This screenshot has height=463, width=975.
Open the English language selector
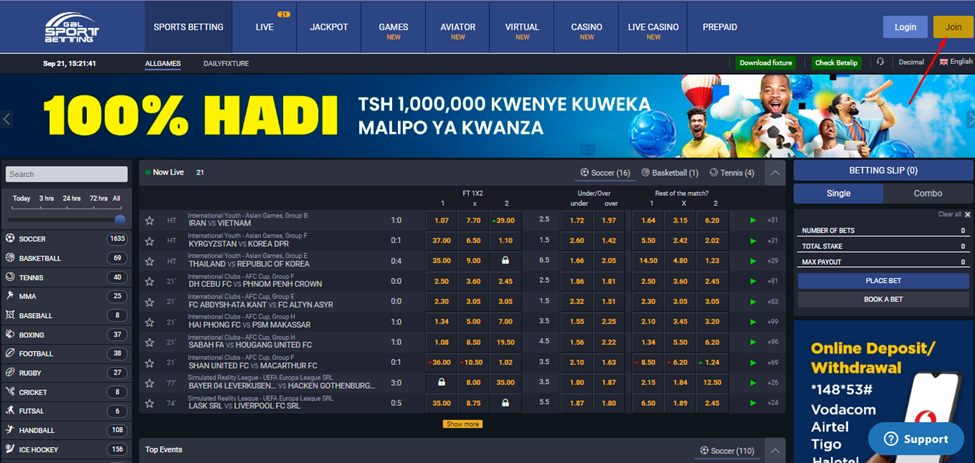point(956,62)
